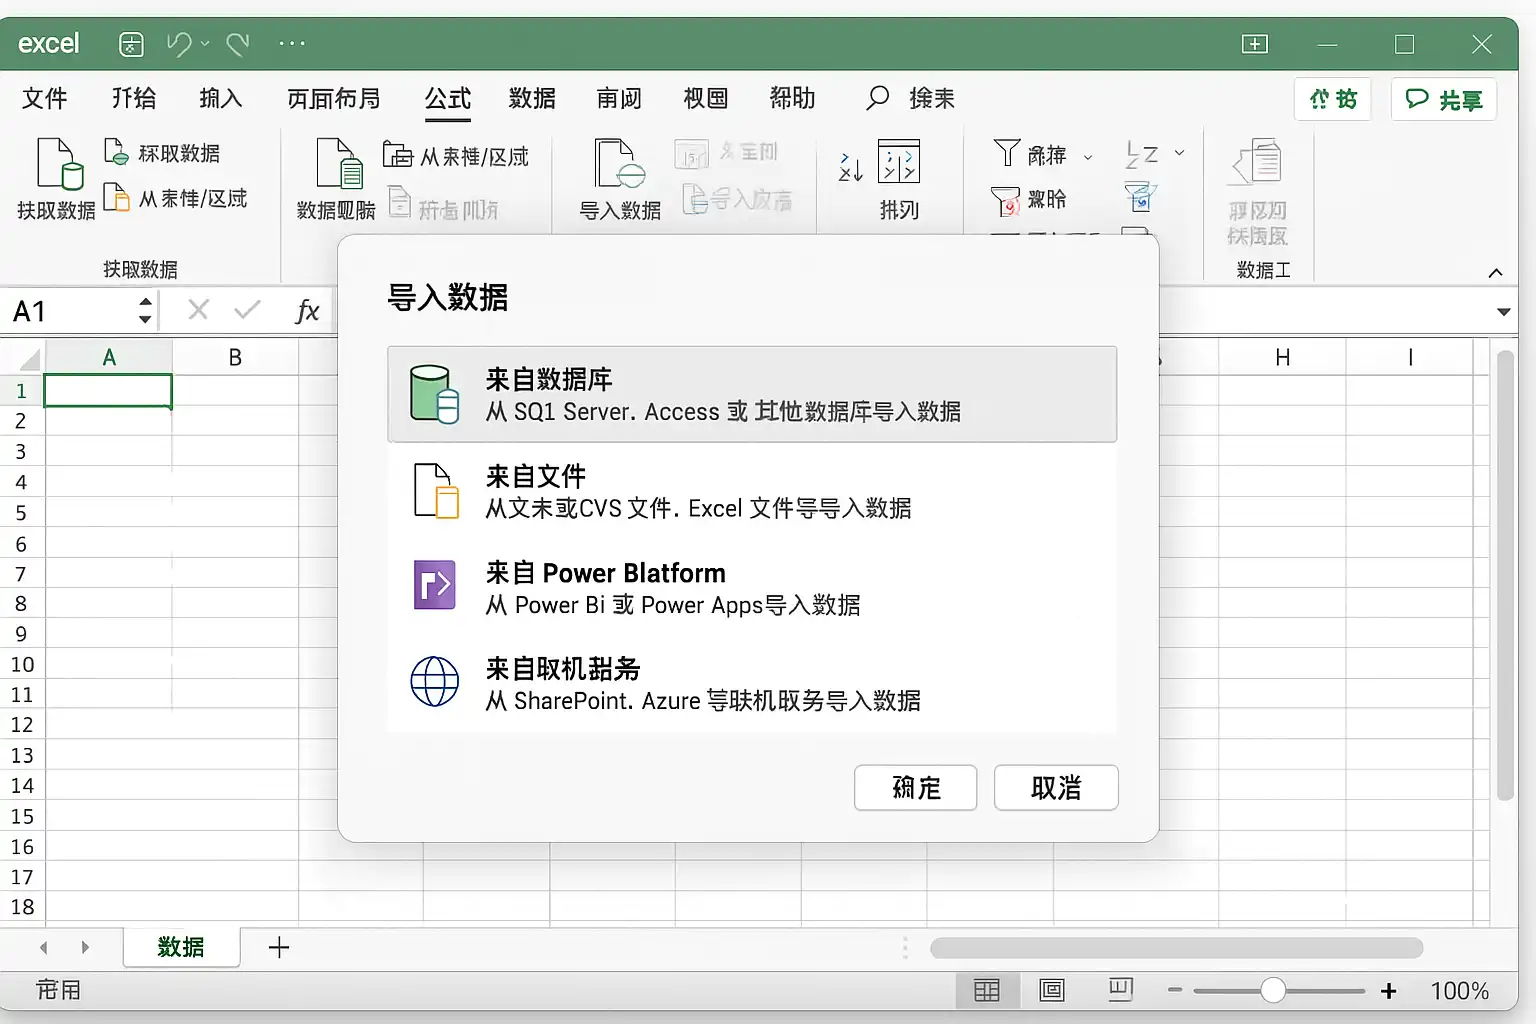Choose the Power Platform purple icon
This screenshot has height=1024, width=1536.
tap(435, 585)
